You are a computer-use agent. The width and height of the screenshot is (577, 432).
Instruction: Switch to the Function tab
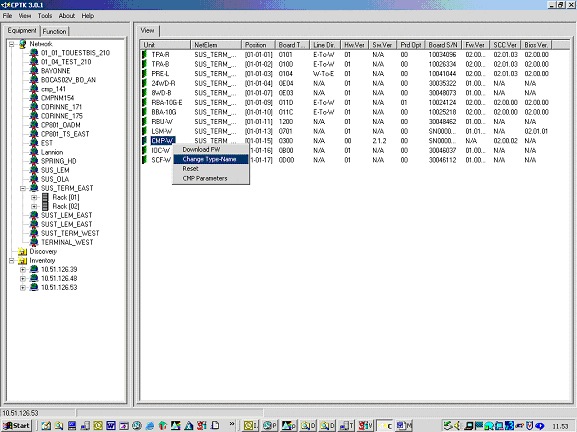[54, 32]
